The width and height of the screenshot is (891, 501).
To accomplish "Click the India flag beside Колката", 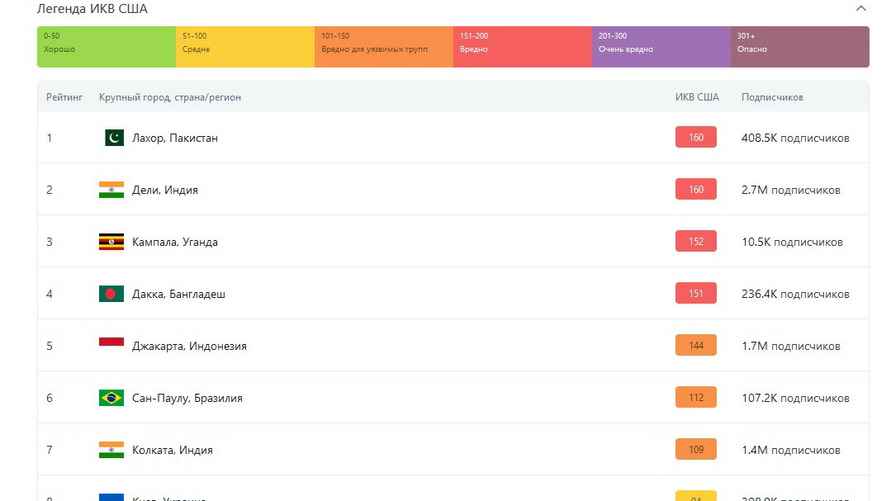I will [111, 450].
